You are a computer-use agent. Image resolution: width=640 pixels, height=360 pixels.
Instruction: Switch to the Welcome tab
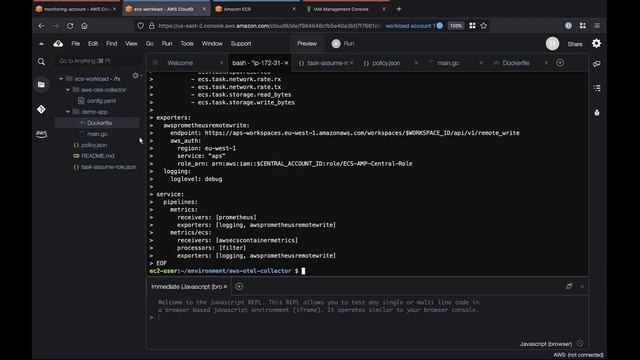click(180, 63)
